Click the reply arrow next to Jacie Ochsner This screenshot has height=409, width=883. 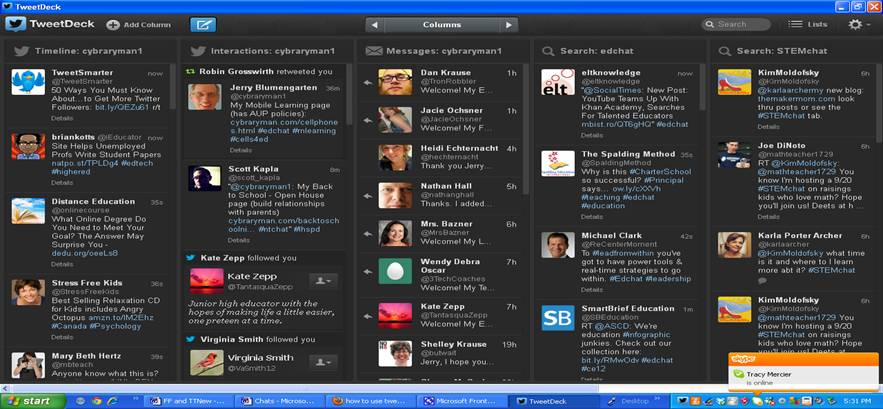coord(368,119)
